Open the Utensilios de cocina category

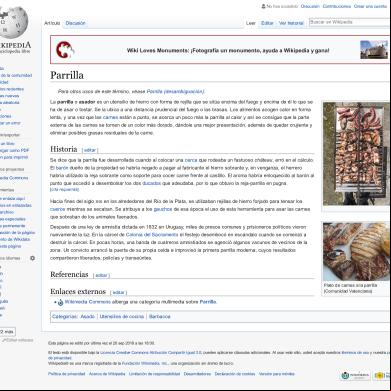122,316
